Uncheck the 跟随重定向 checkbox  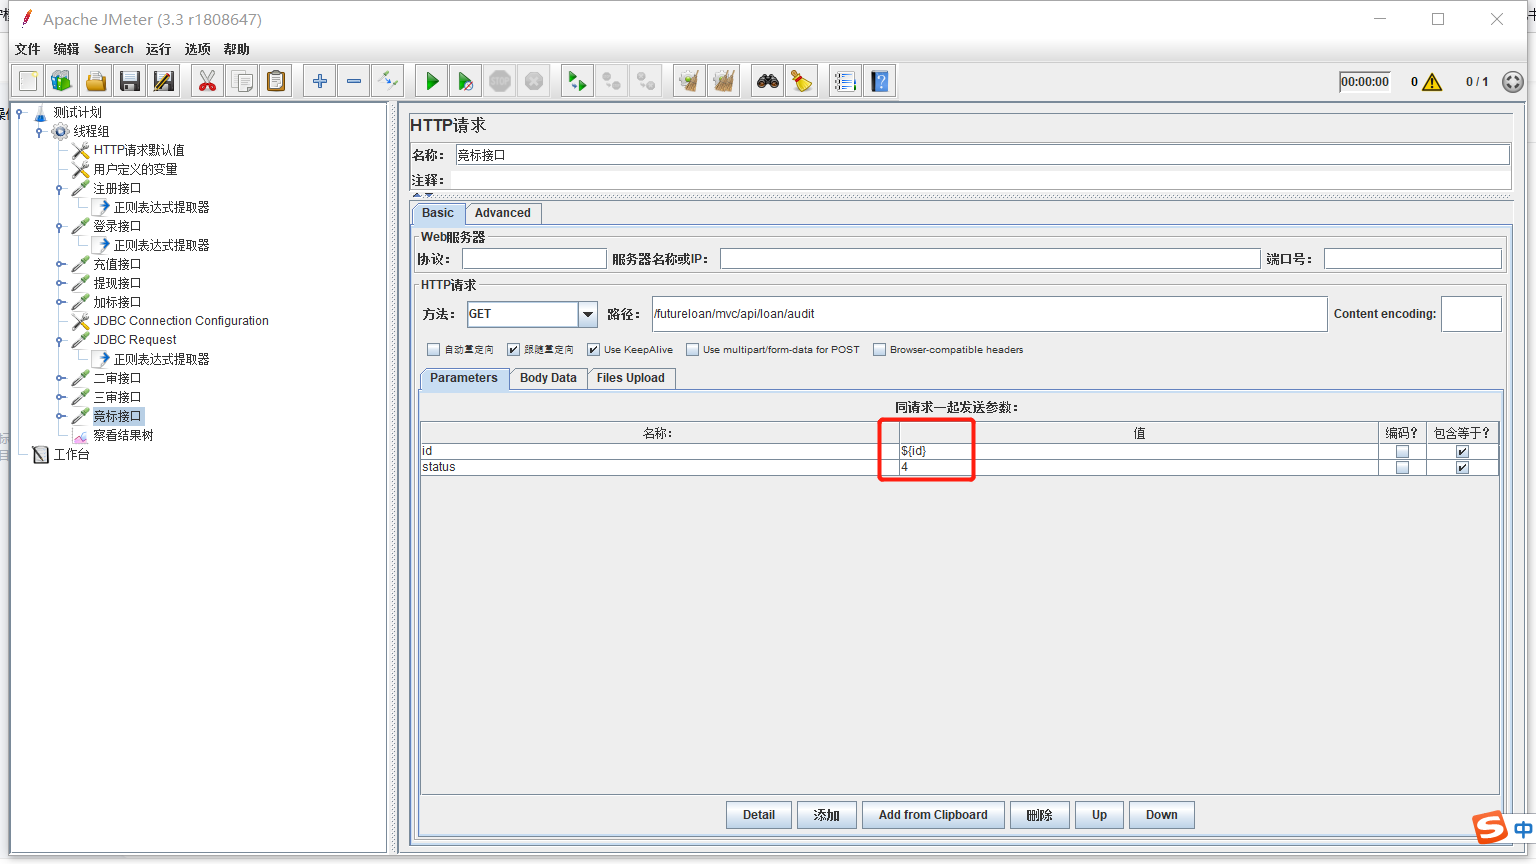click(x=513, y=350)
